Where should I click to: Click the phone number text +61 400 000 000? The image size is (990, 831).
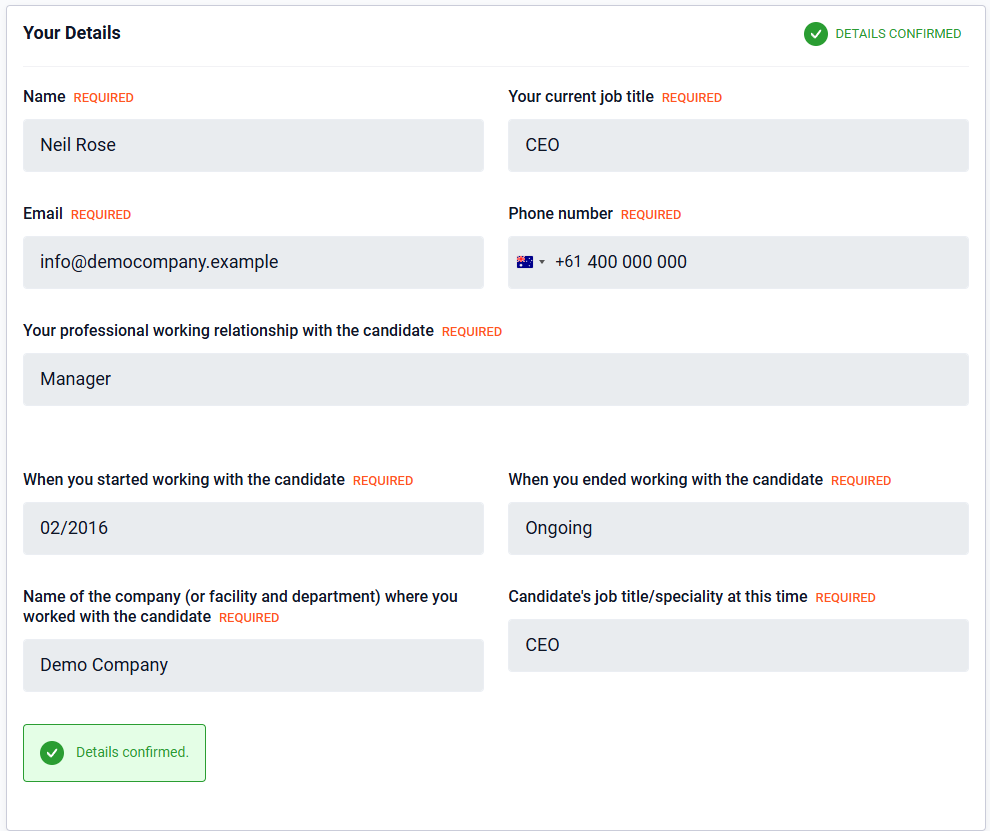tap(621, 262)
